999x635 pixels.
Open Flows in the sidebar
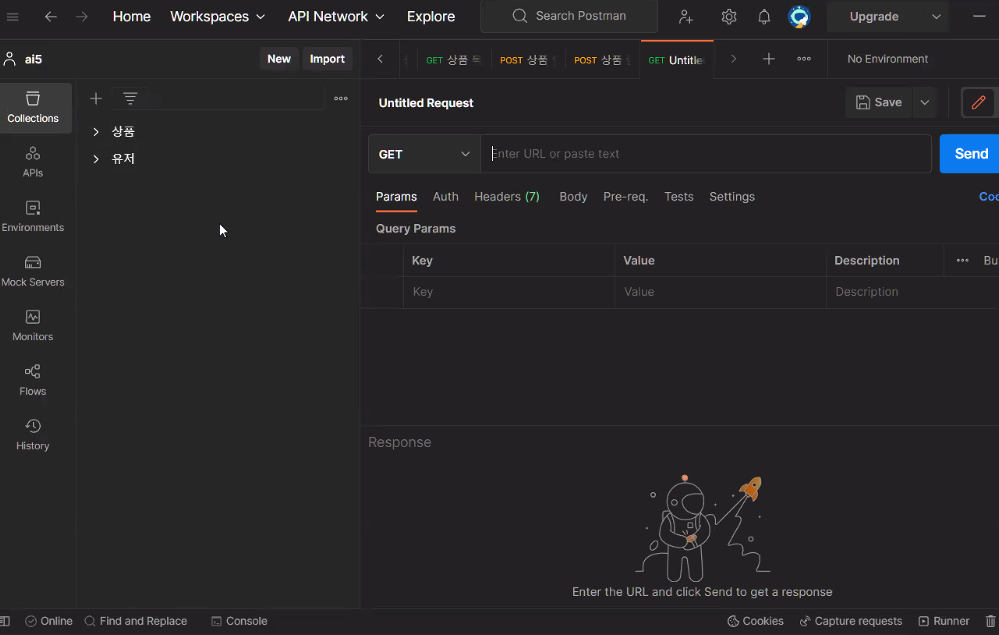(x=33, y=380)
